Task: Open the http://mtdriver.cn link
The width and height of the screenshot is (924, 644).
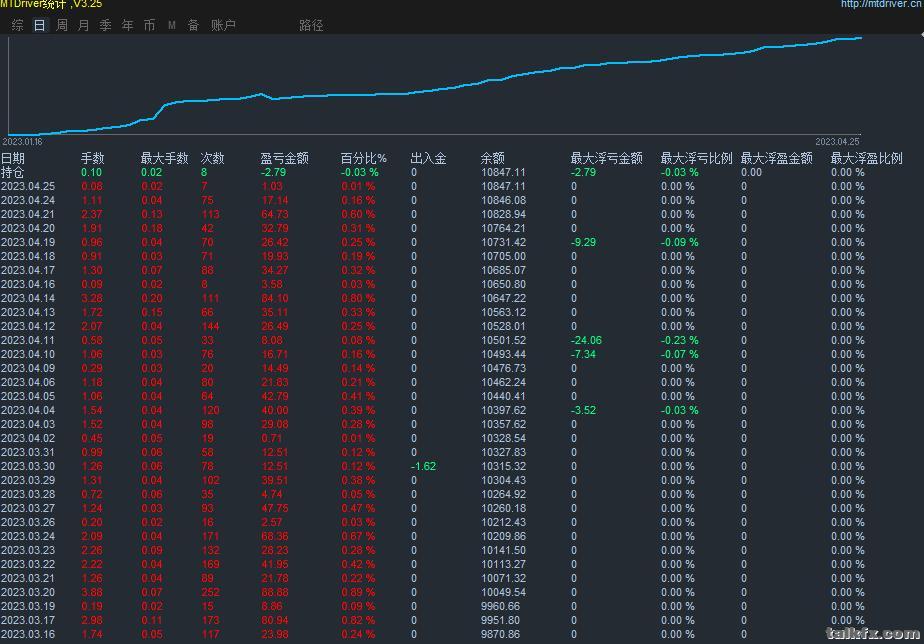Action: 880,4
